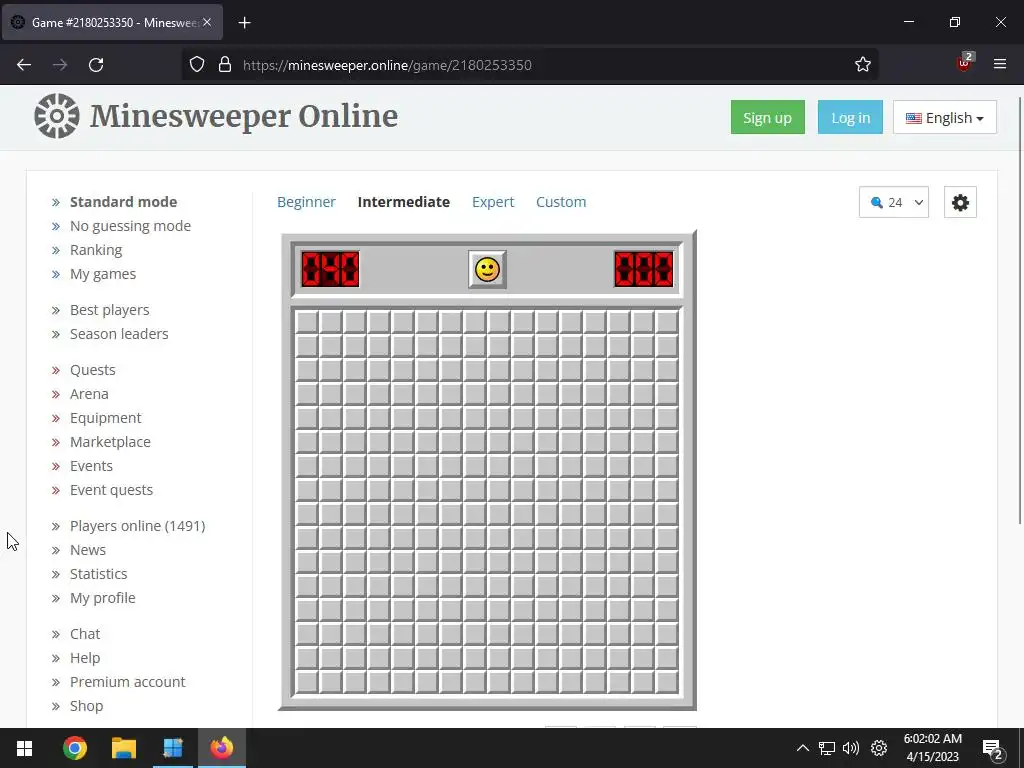
Task: Open the notification center icon
Action: pyautogui.click(x=992, y=749)
